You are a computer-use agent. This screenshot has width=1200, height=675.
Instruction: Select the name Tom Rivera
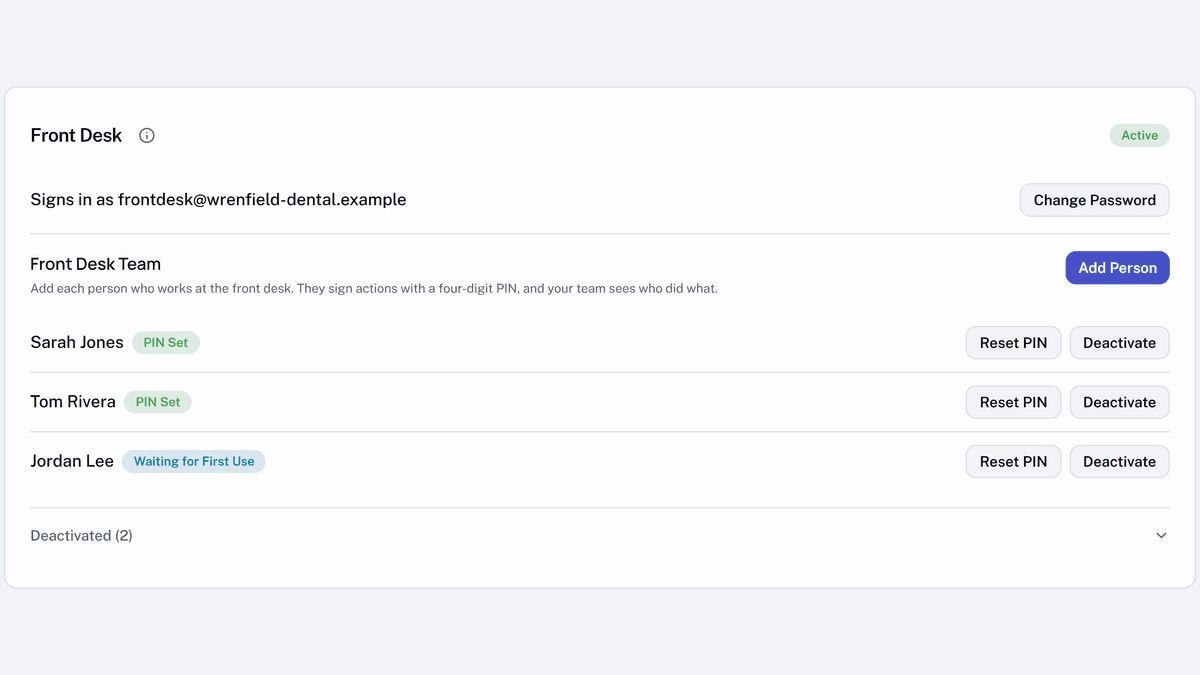pyautogui.click(x=73, y=402)
